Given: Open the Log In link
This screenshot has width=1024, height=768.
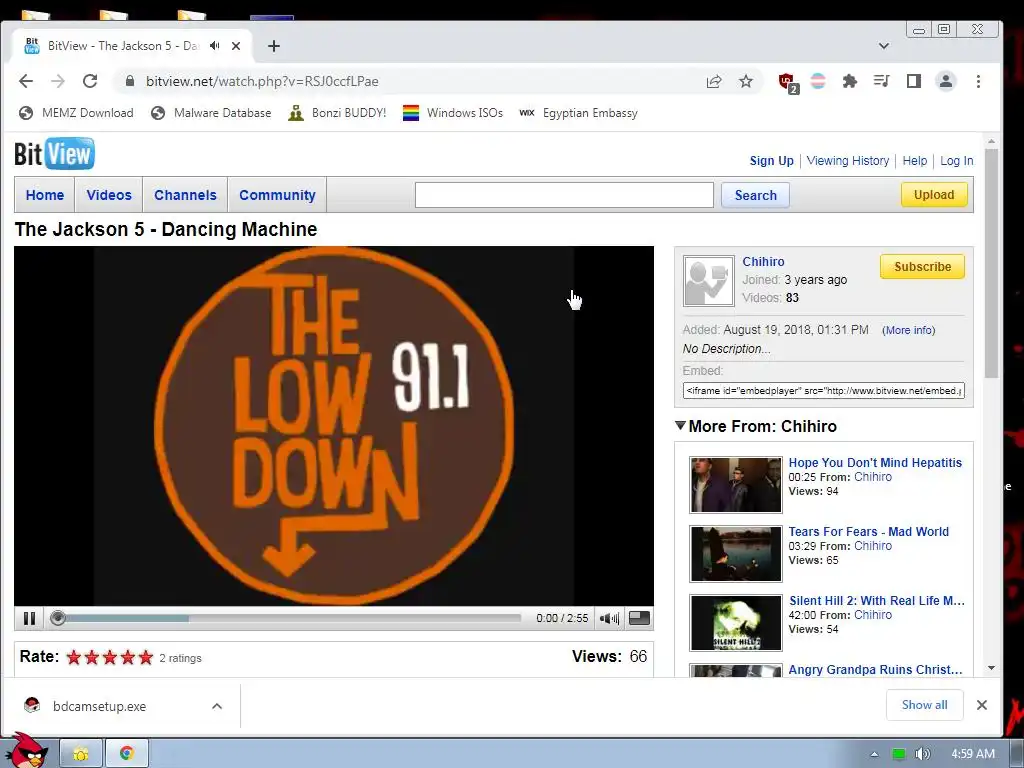Looking at the screenshot, I should [957, 161].
